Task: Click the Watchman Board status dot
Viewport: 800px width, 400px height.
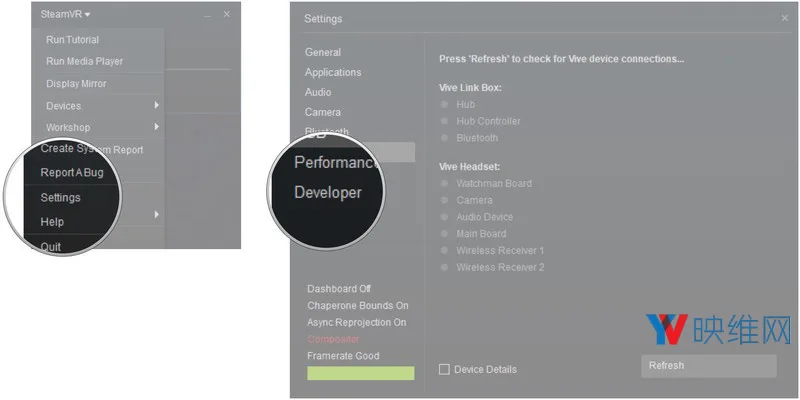Action: click(444, 183)
